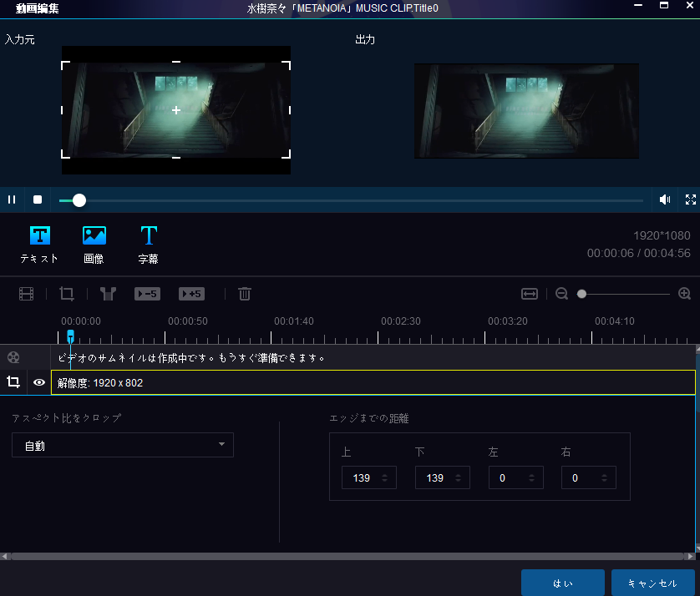This screenshot has width=700, height=596.
Task: Click the playback progress slider knob
Action: coord(79,200)
